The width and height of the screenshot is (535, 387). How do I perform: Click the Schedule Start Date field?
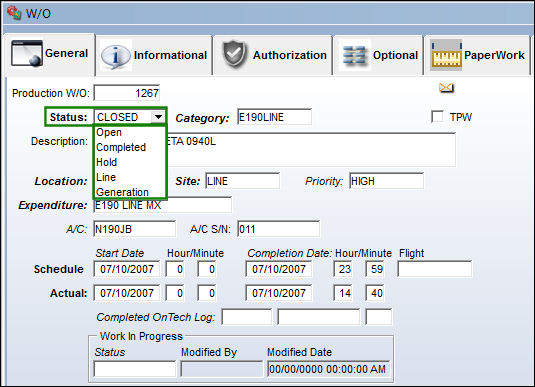(x=127, y=269)
